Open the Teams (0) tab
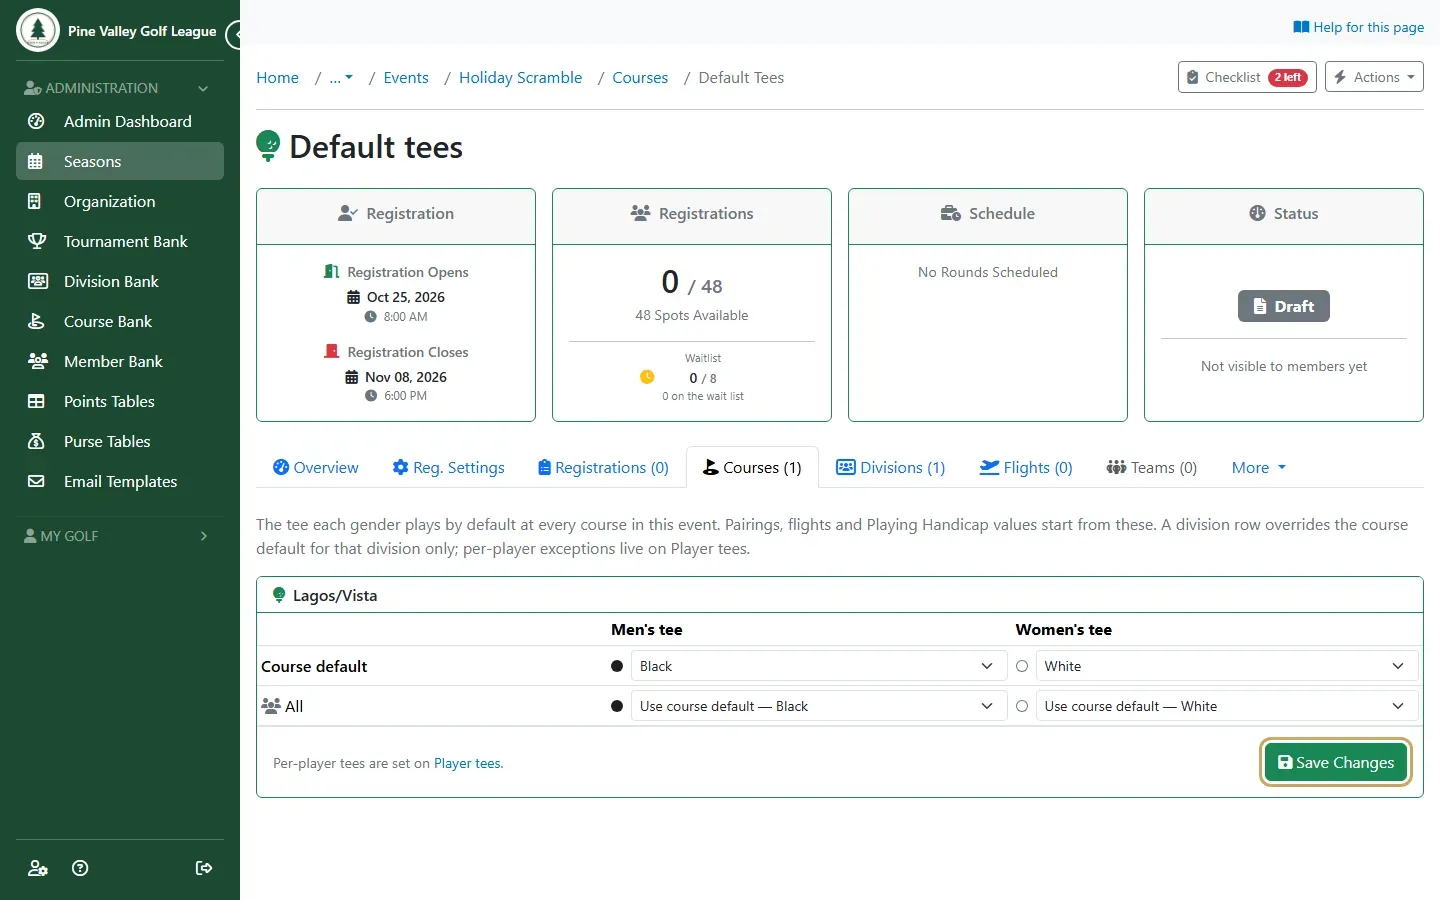Screen dimensions: 1440x900 1151,467
